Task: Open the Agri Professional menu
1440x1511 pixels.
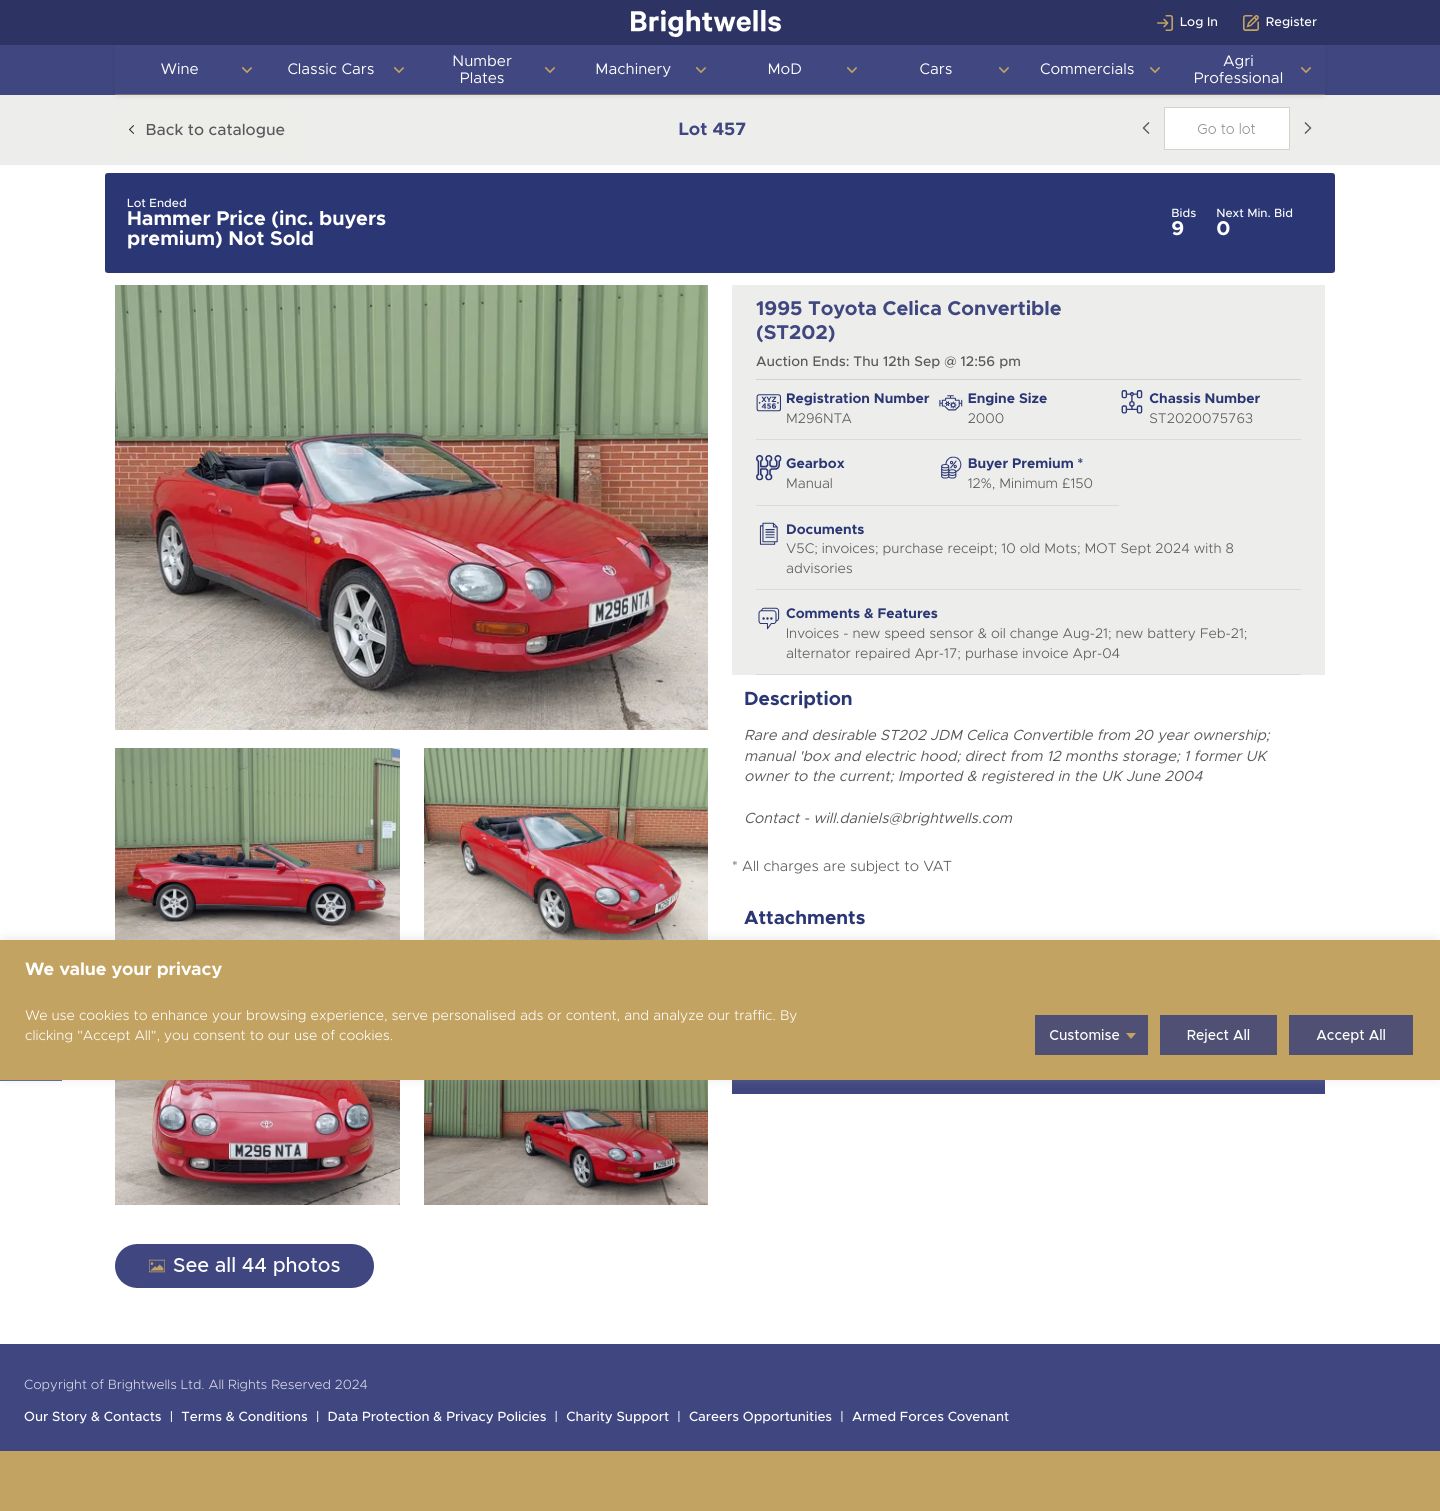Action: pyautogui.click(x=1238, y=69)
